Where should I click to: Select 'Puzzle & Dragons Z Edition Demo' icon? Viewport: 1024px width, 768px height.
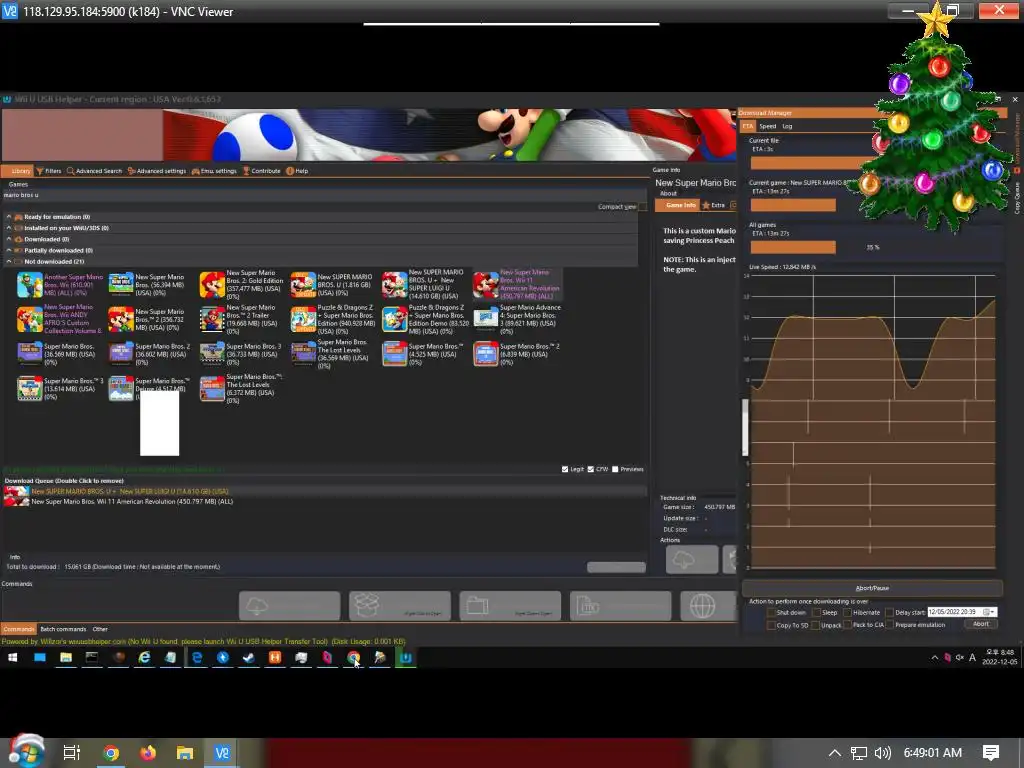[x=394, y=319]
